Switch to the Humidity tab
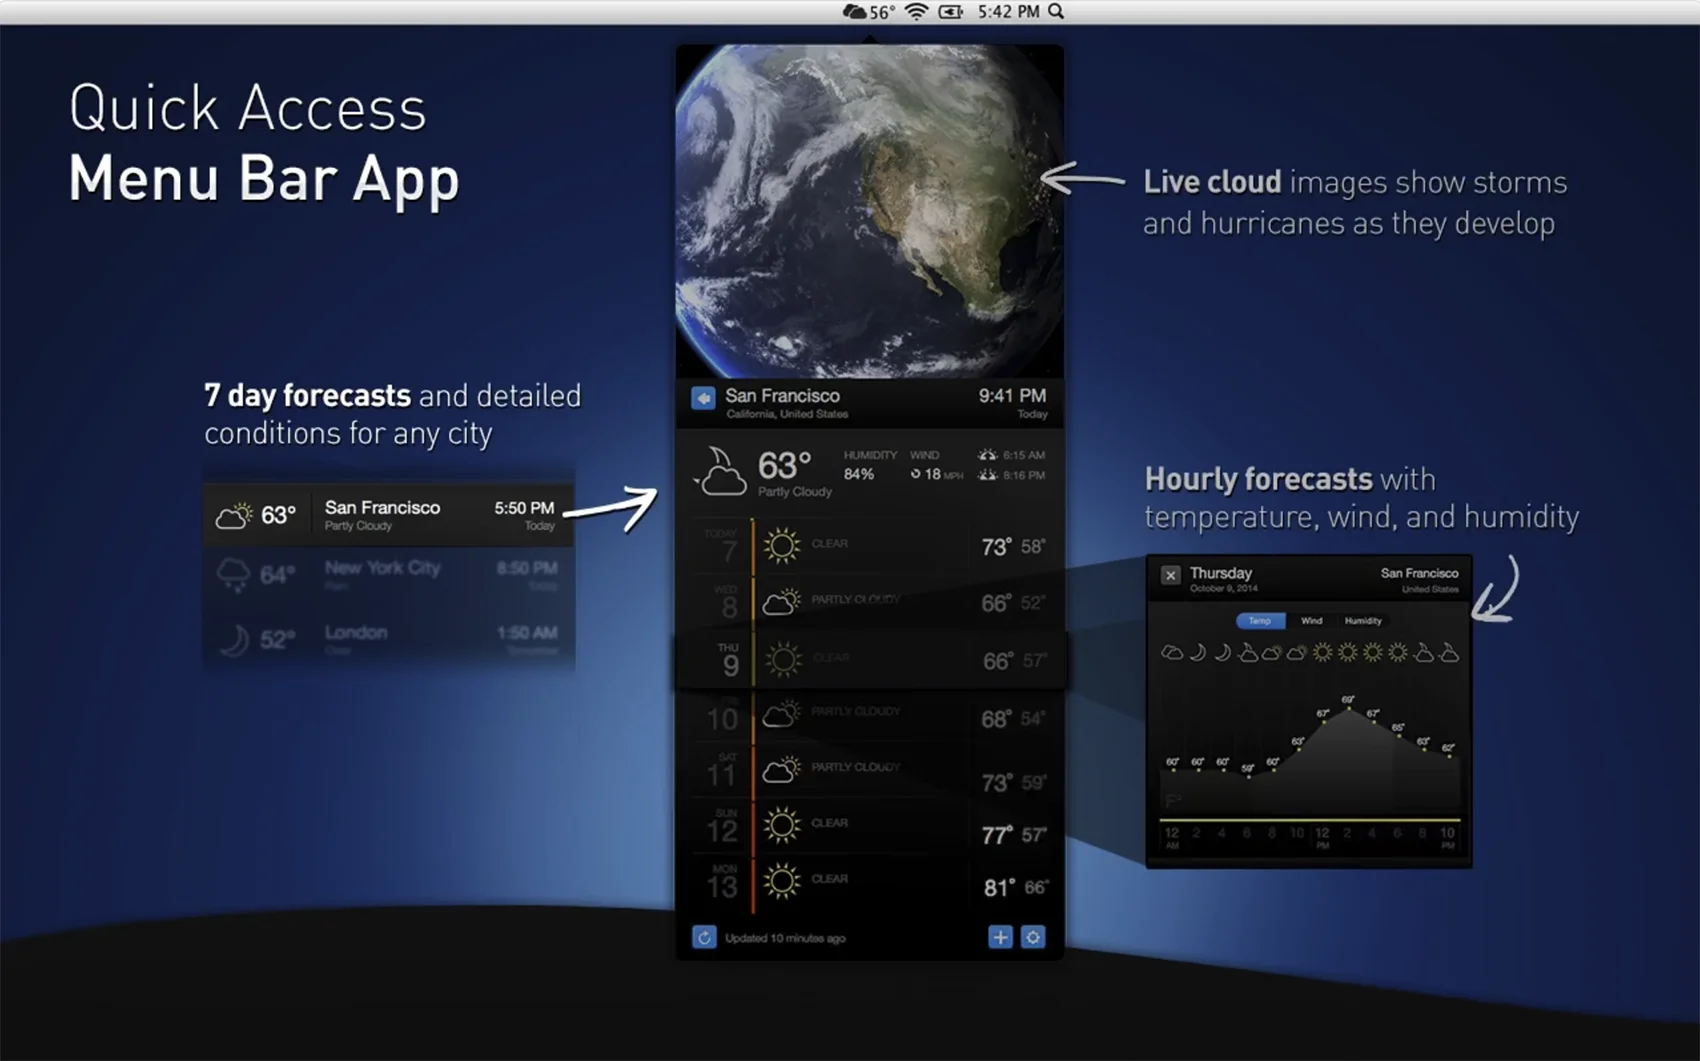The image size is (1700, 1061). [1363, 621]
